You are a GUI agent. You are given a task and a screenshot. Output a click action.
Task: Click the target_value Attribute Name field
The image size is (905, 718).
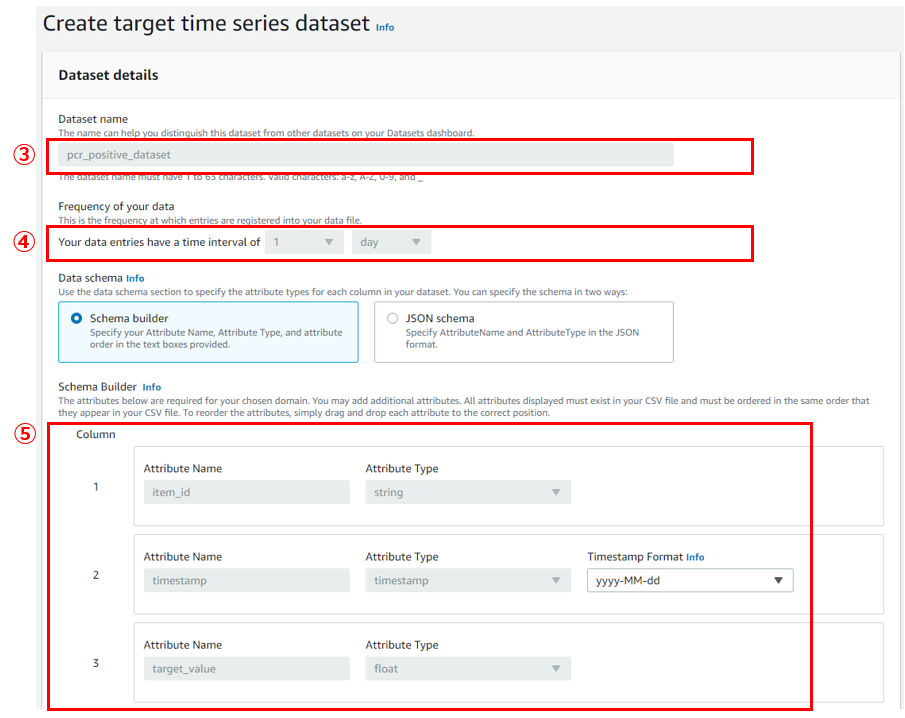246,668
